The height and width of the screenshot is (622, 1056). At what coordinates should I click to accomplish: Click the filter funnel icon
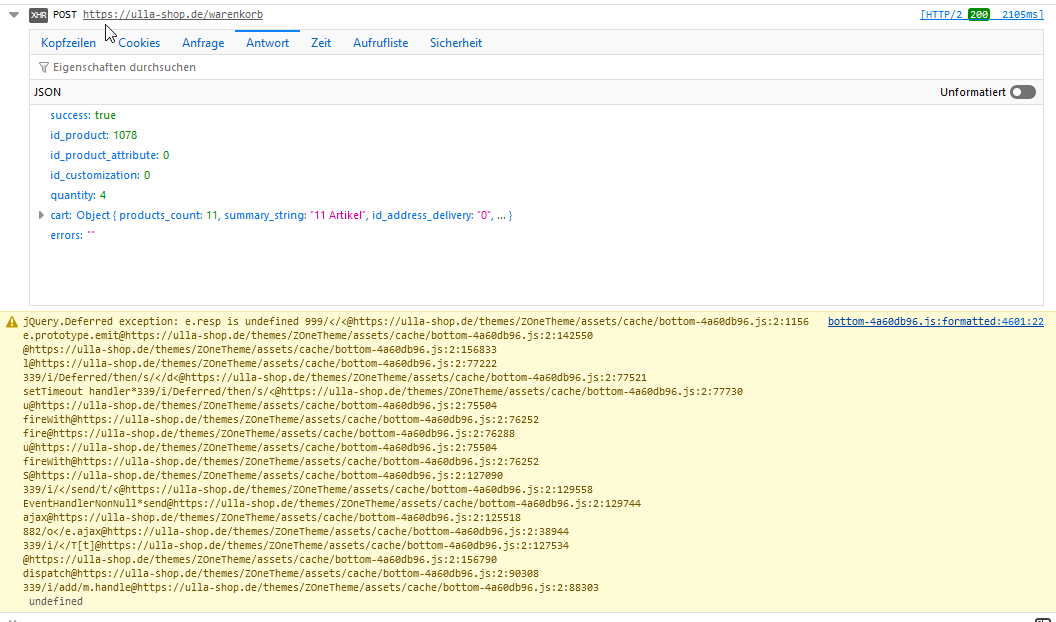pyautogui.click(x=44, y=67)
